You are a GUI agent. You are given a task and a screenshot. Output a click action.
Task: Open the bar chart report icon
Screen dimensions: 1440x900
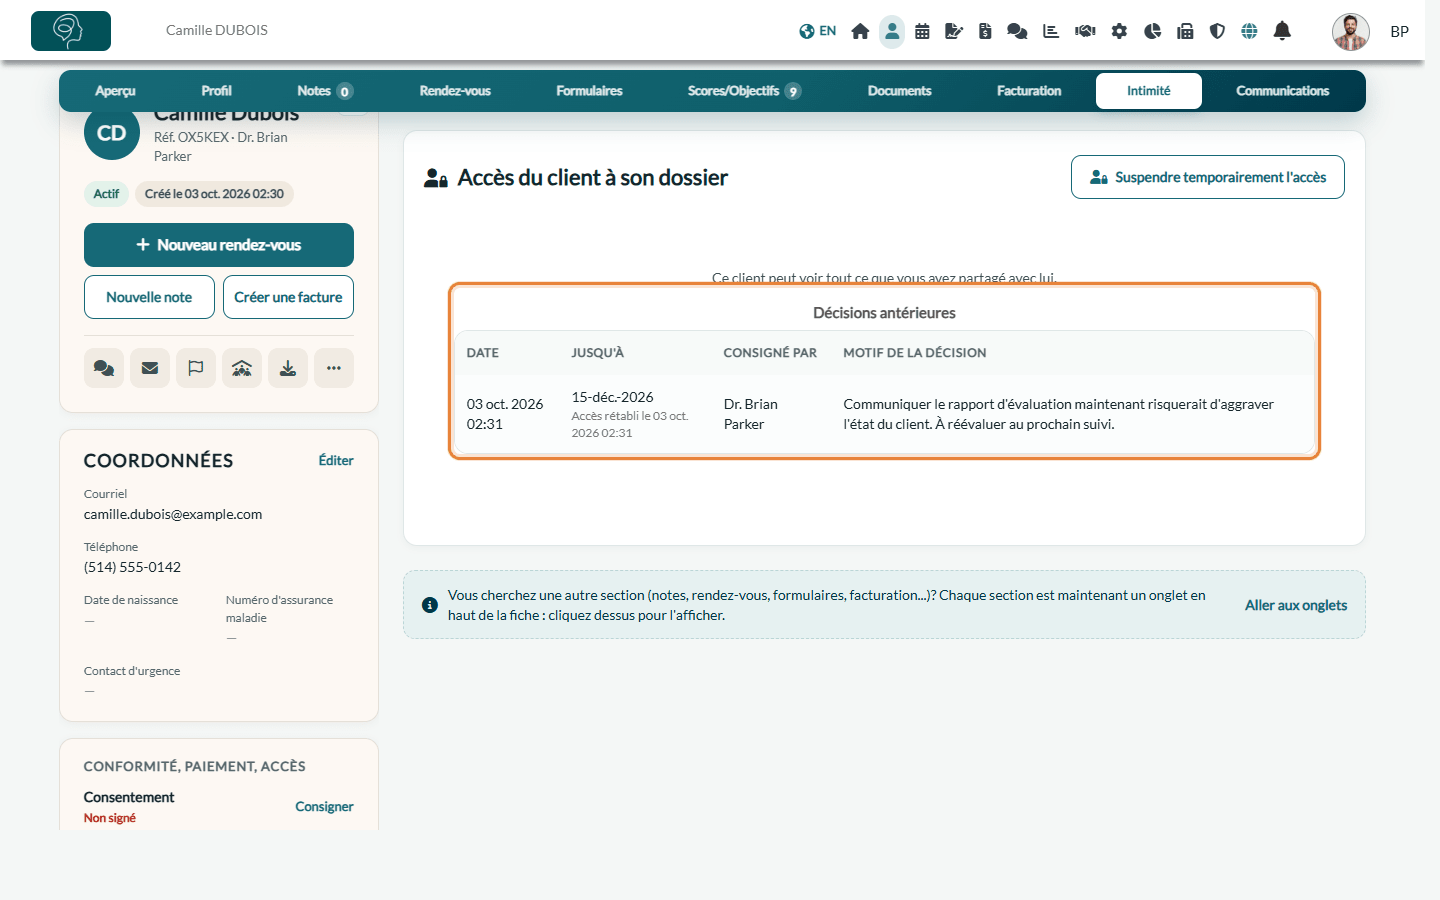pos(1051,31)
